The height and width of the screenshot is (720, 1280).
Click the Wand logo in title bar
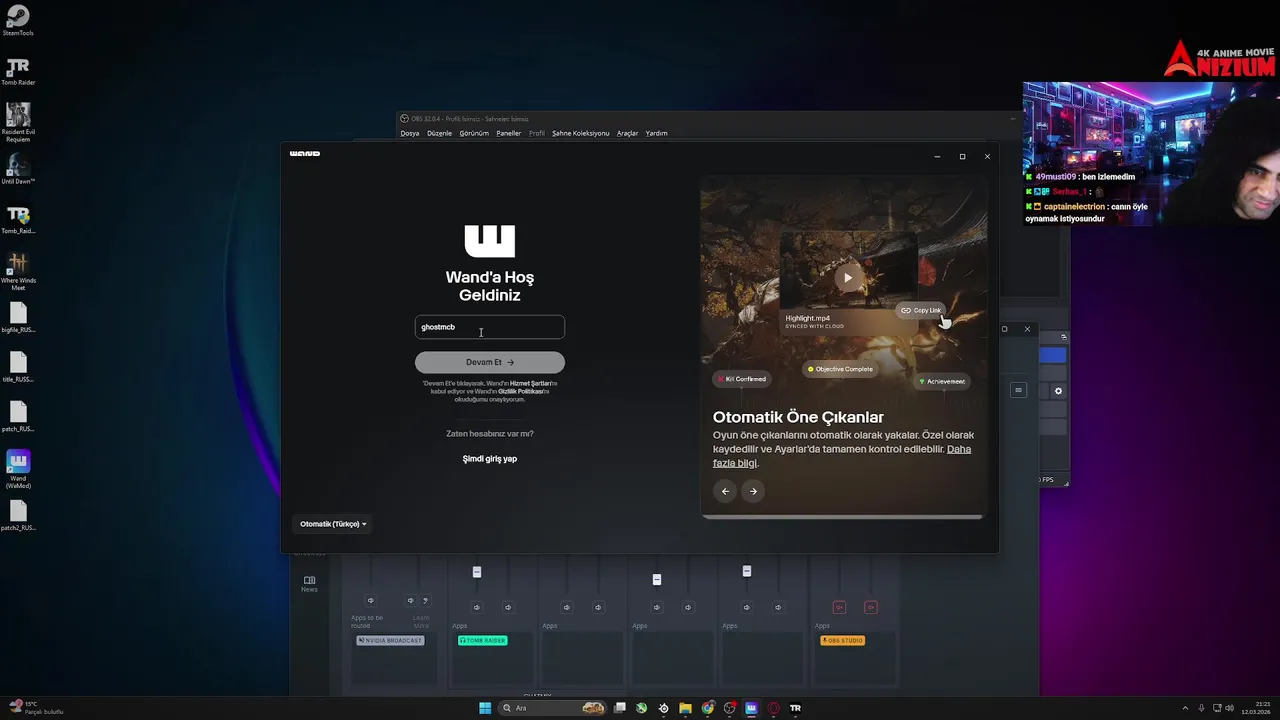[x=305, y=154]
